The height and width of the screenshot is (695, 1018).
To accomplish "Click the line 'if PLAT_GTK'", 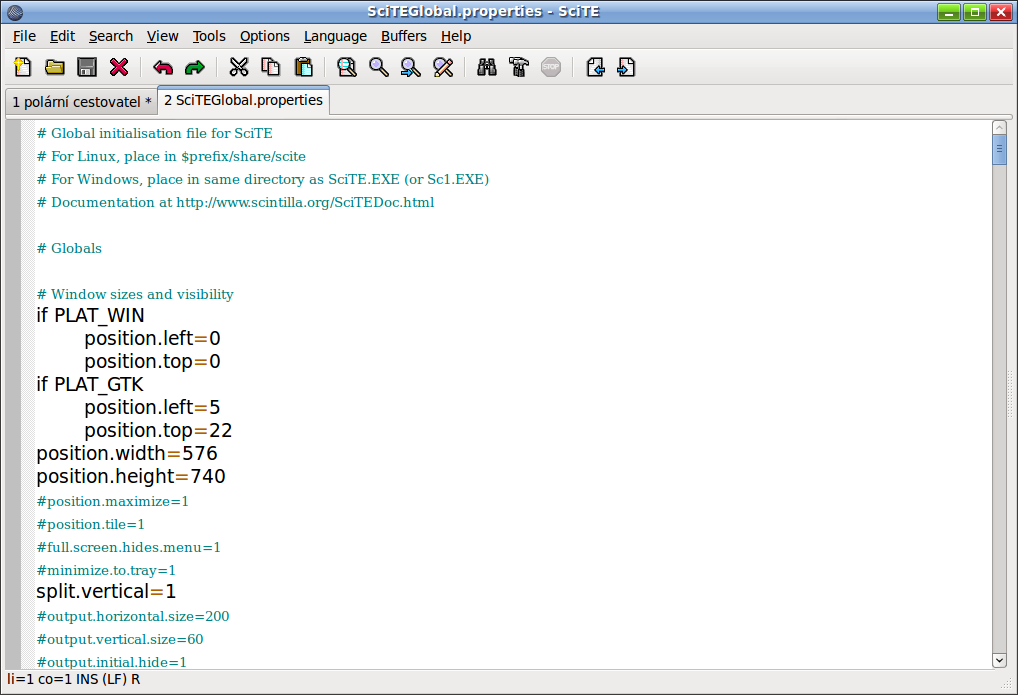I will pos(90,385).
